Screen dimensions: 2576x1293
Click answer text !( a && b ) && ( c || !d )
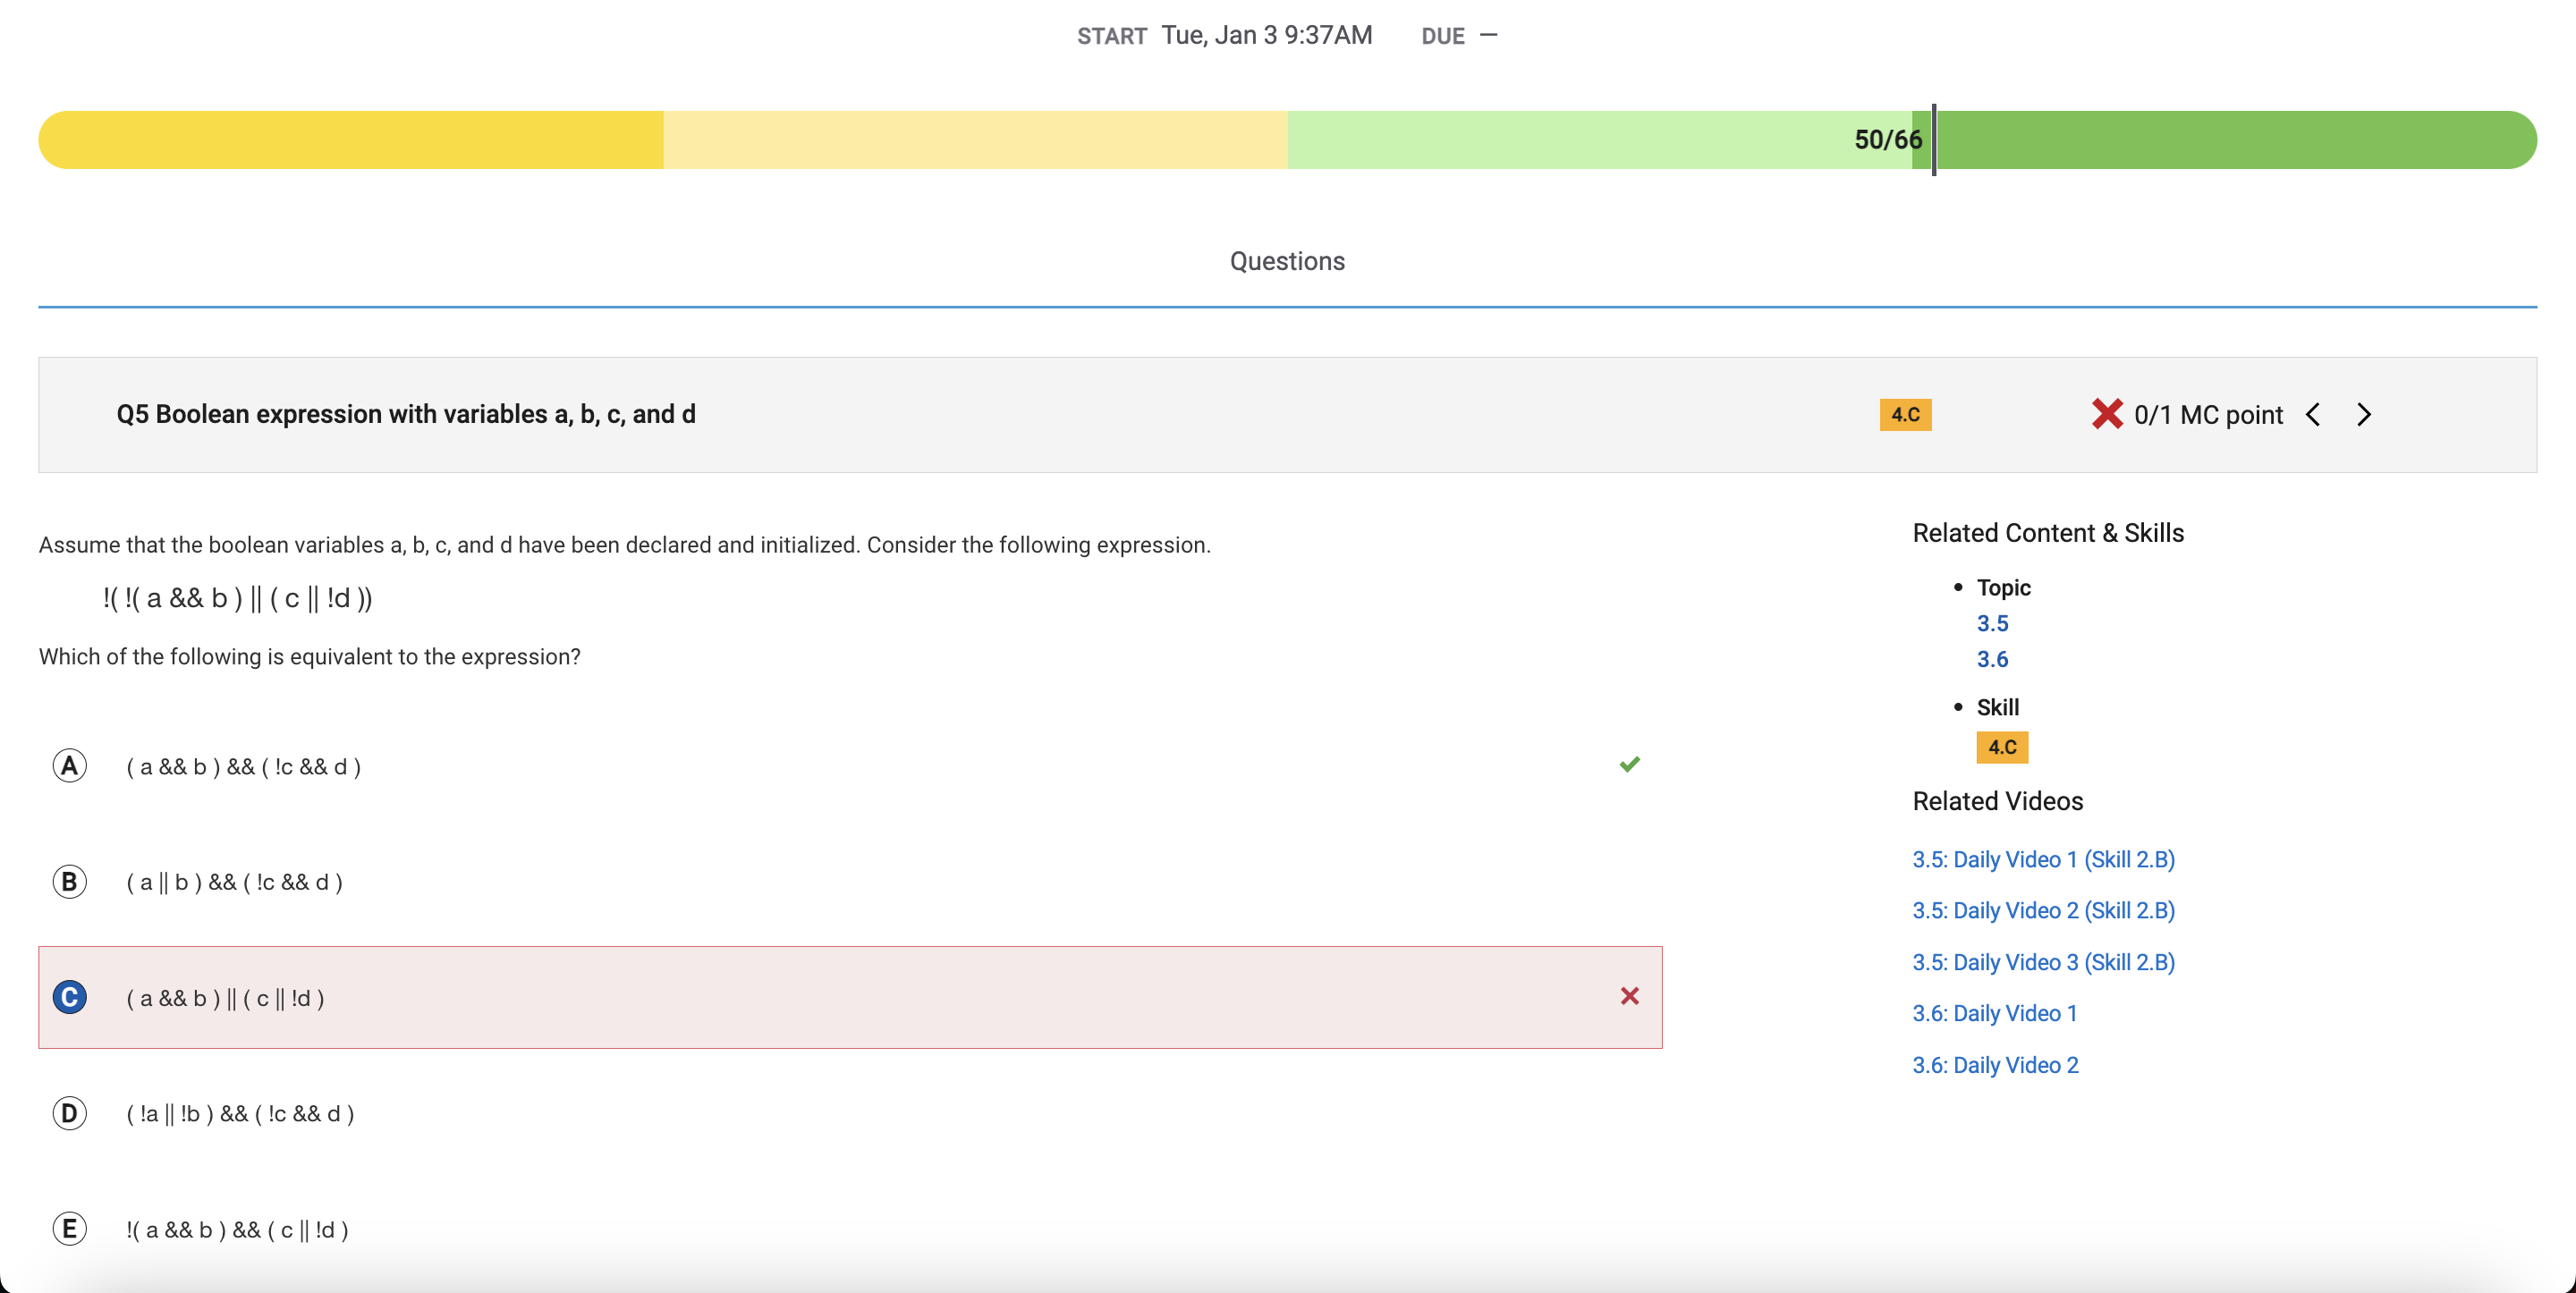pyautogui.click(x=237, y=1230)
